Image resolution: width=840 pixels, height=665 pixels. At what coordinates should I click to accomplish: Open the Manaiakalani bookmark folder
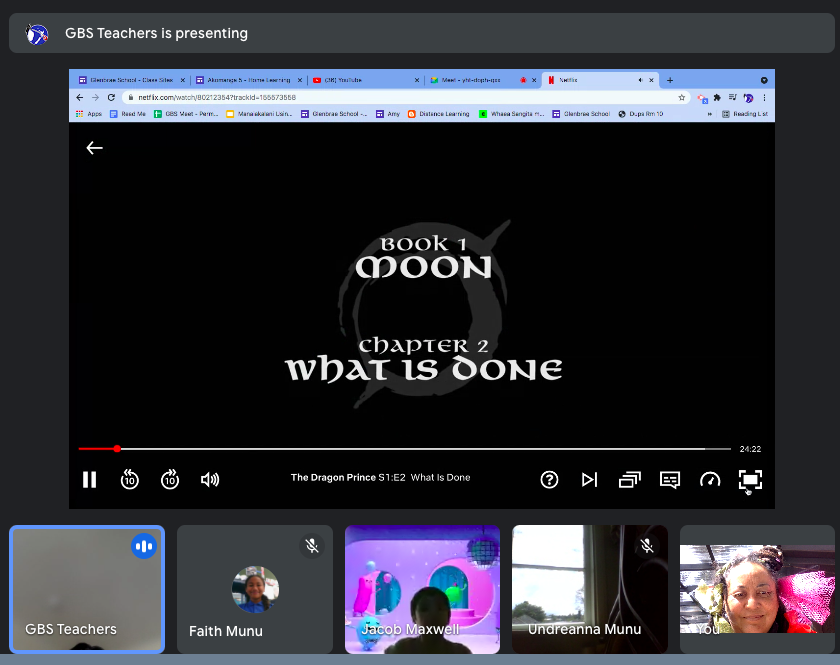coord(259,114)
